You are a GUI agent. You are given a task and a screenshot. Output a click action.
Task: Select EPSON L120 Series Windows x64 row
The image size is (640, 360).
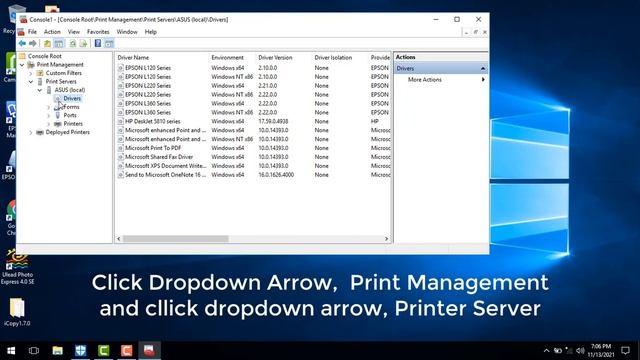(253, 68)
